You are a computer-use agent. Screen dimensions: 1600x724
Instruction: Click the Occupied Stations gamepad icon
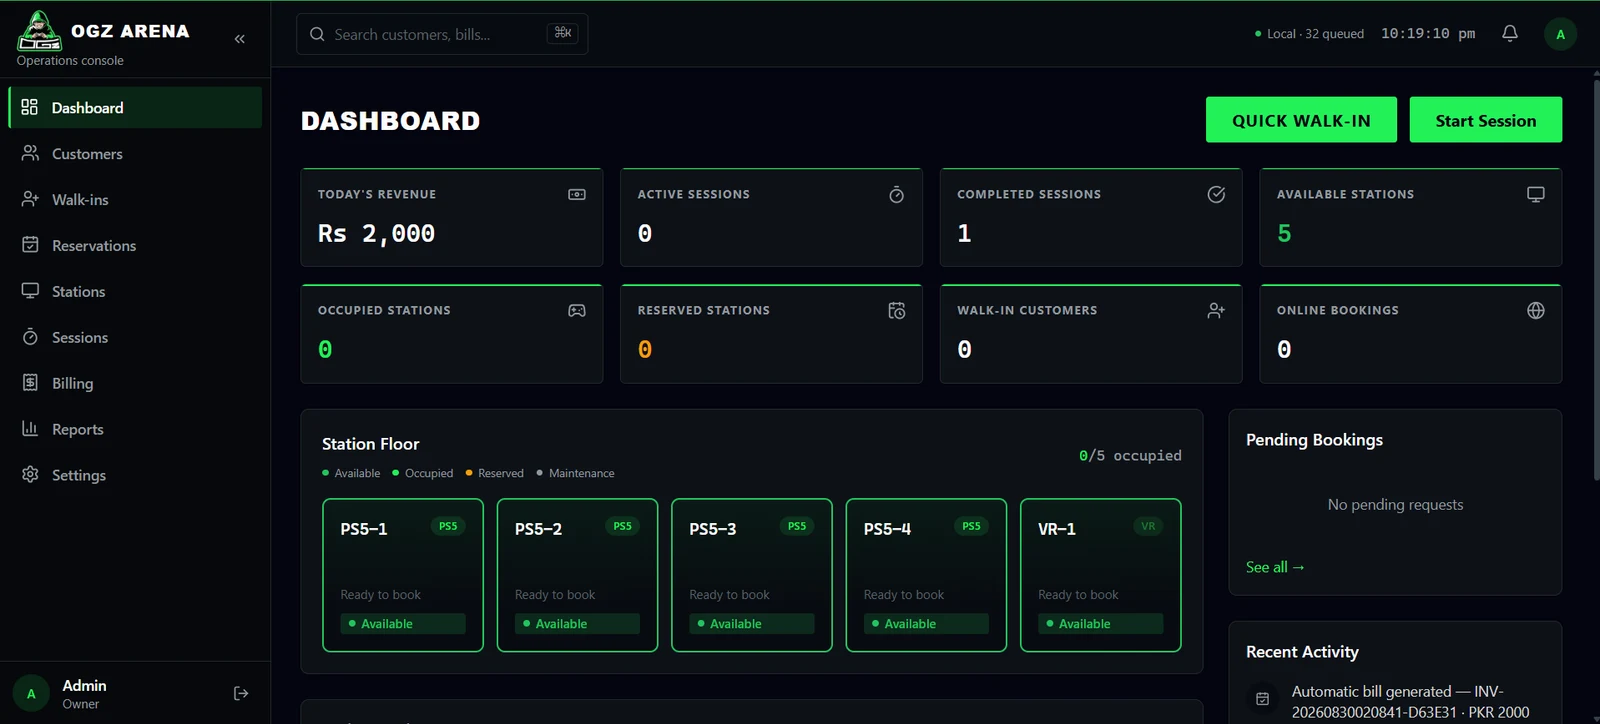[x=577, y=310]
